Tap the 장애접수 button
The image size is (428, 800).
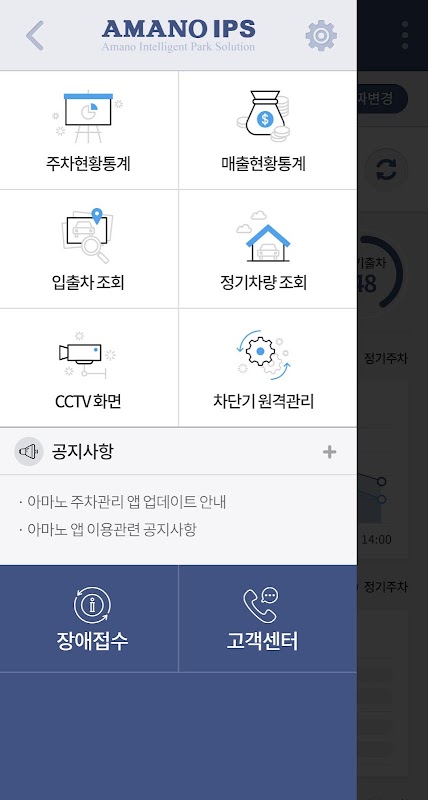pyautogui.click(x=89, y=618)
